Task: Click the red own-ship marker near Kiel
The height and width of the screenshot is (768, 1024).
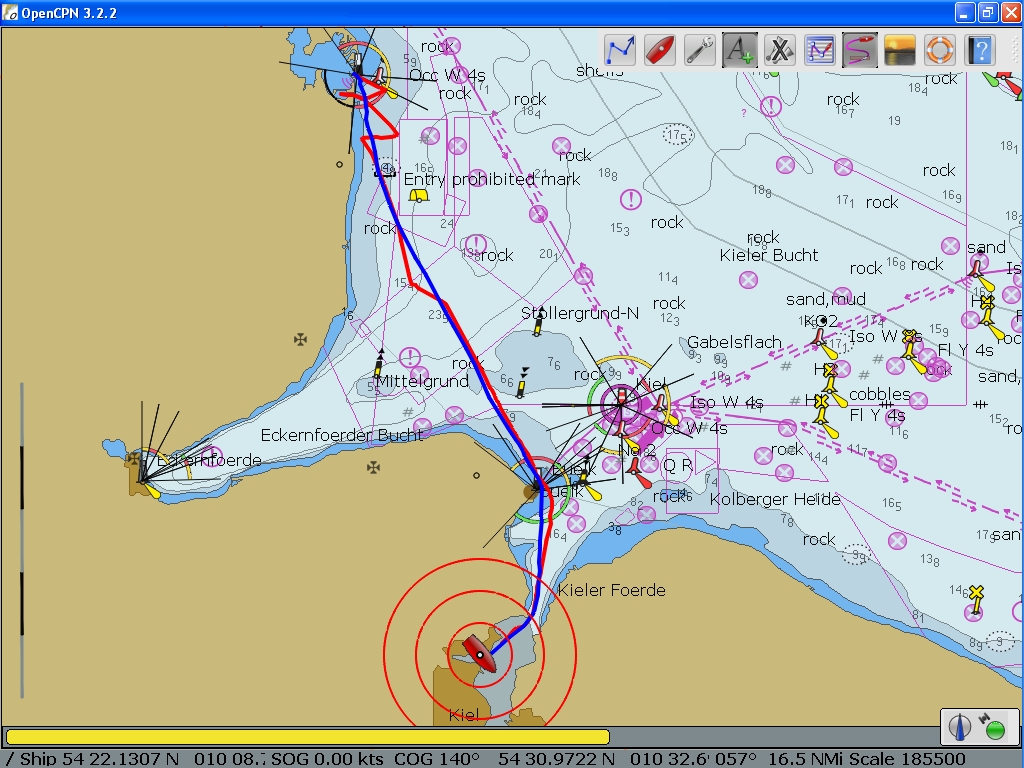Action: click(478, 653)
